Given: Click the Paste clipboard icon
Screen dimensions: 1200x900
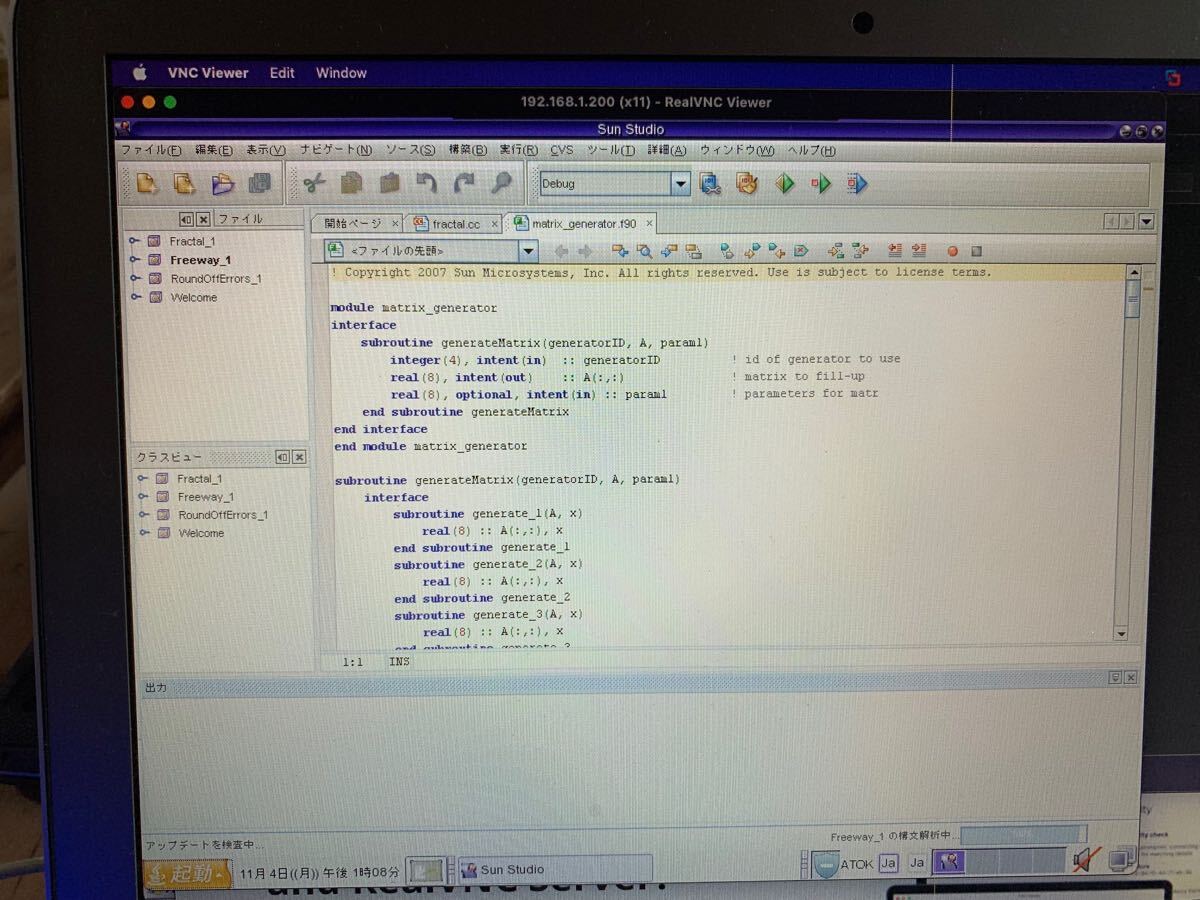Looking at the screenshot, I should pyautogui.click(x=389, y=183).
